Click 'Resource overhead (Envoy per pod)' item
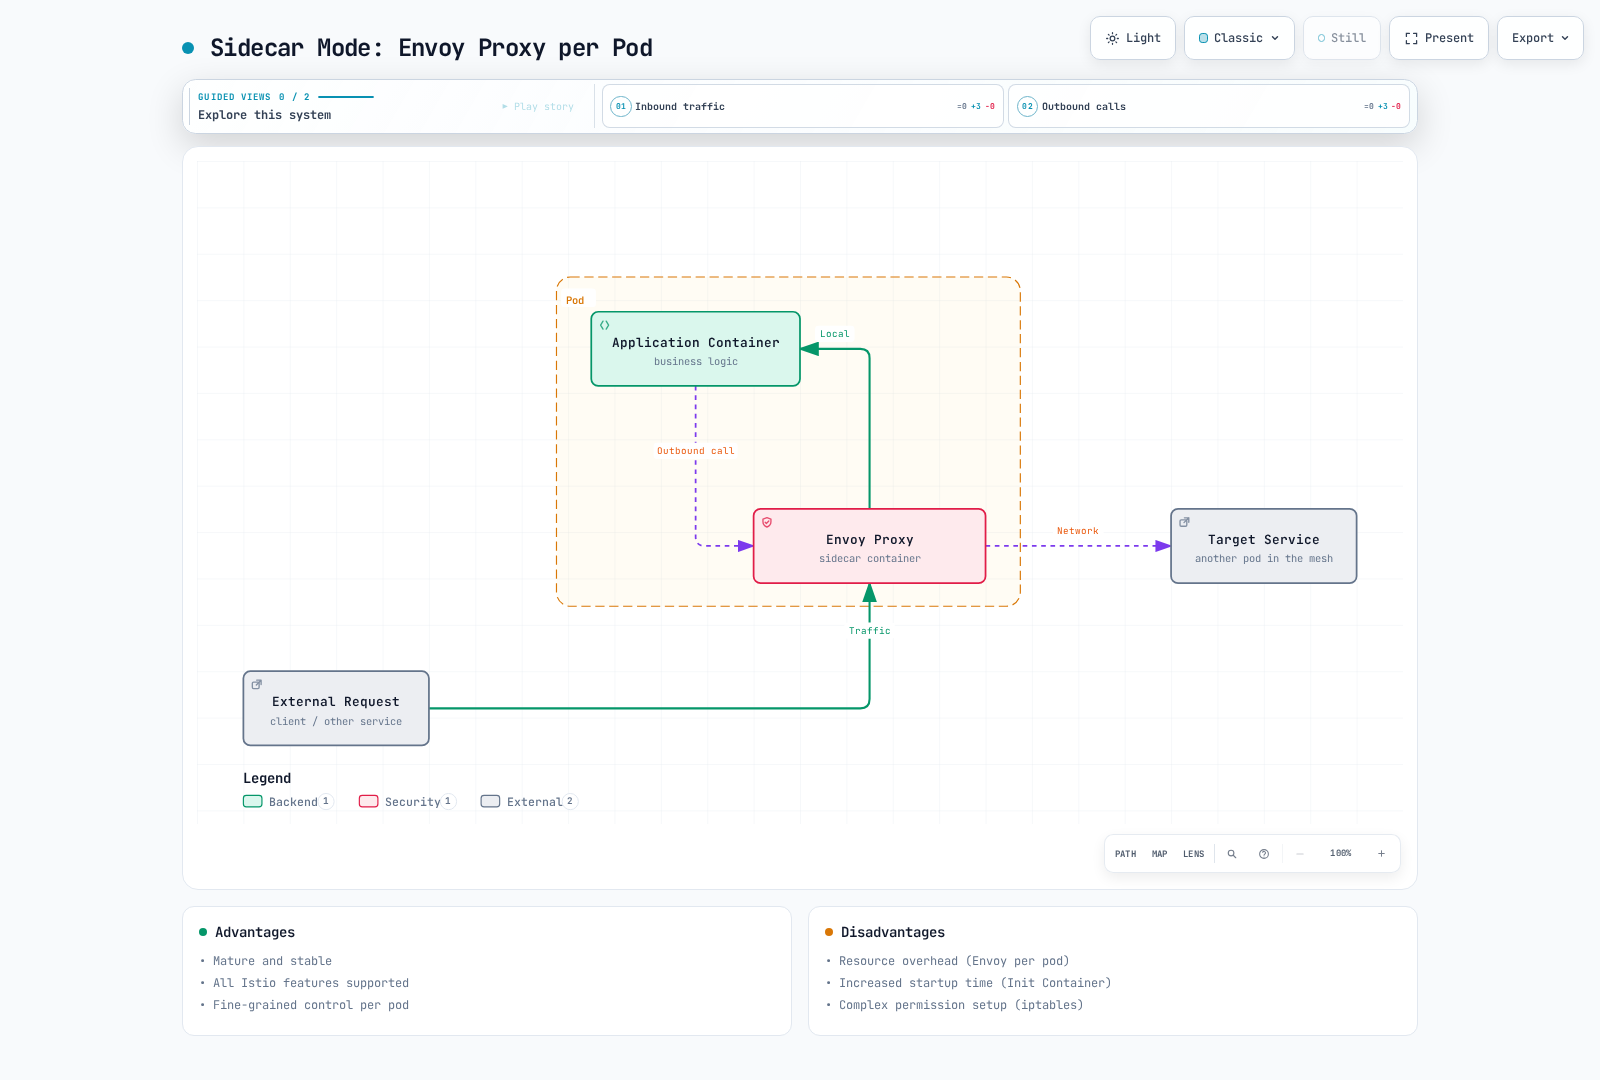 click(954, 961)
